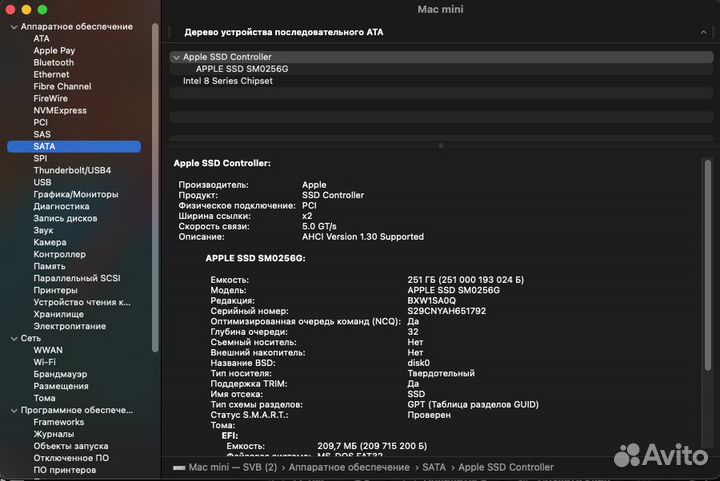The height and width of the screenshot is (481, 720).
Task: Collapse the Сеть section
Action: 14,338
